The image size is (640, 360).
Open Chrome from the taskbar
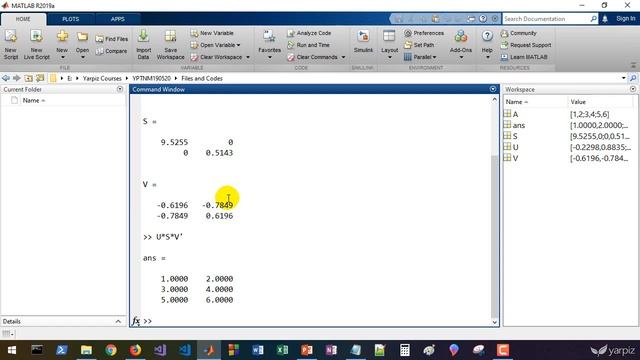[x=111, y=350]
